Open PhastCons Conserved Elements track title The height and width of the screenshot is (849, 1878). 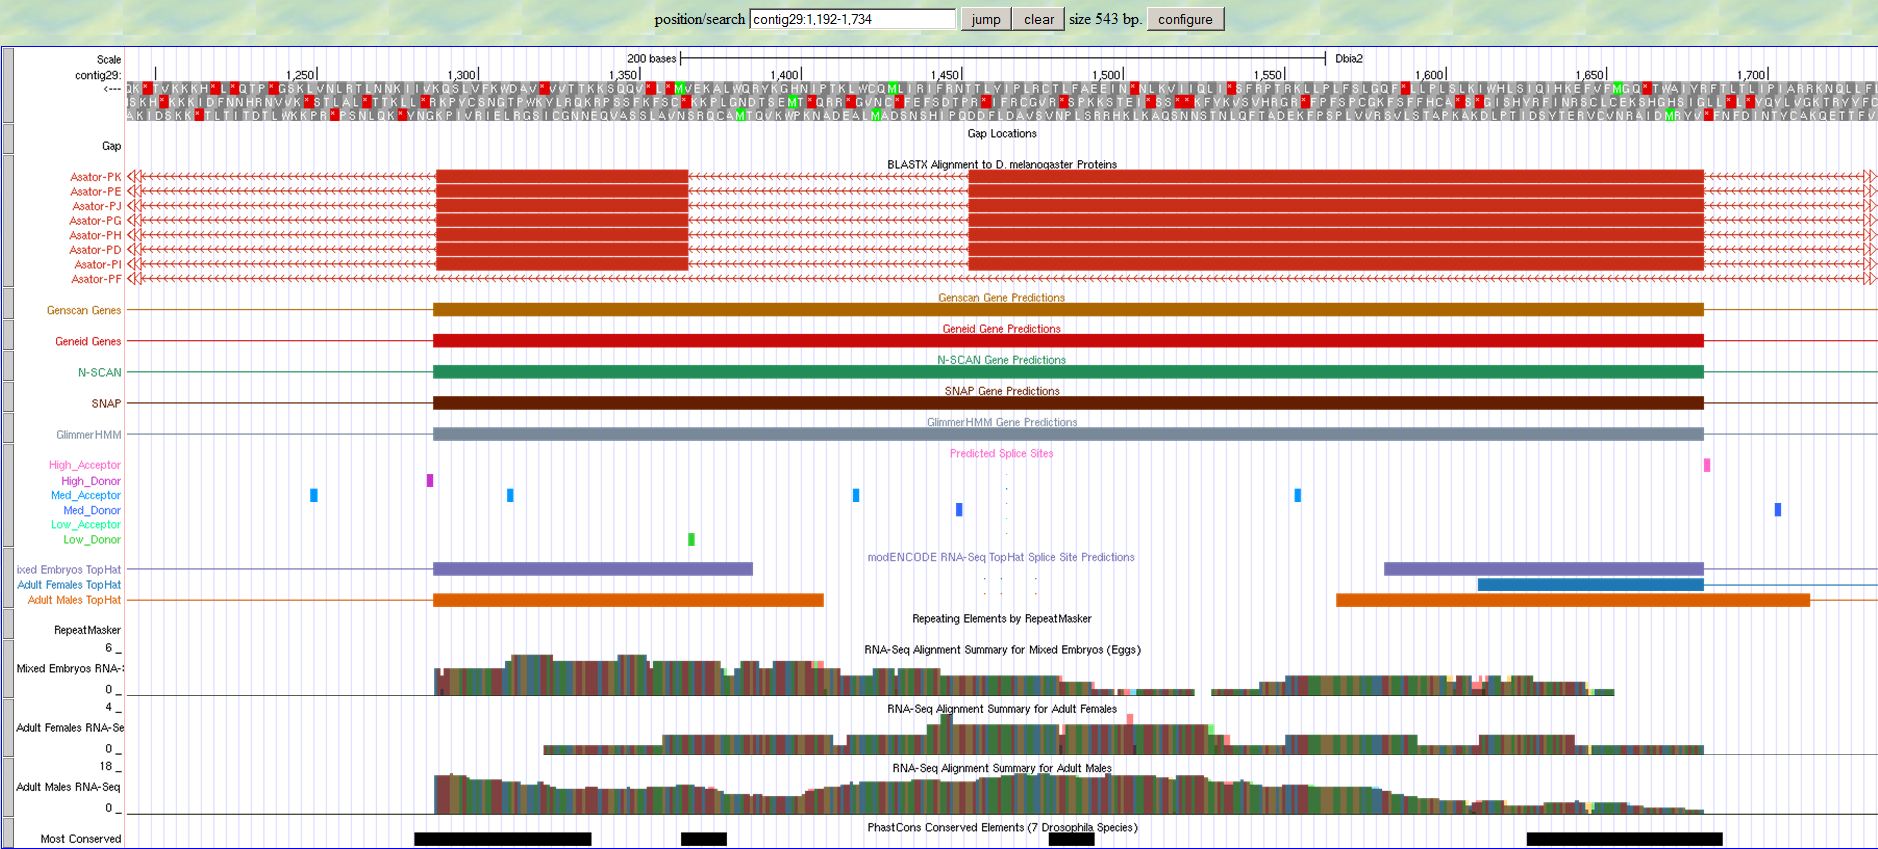click(x=1002, y=827)
